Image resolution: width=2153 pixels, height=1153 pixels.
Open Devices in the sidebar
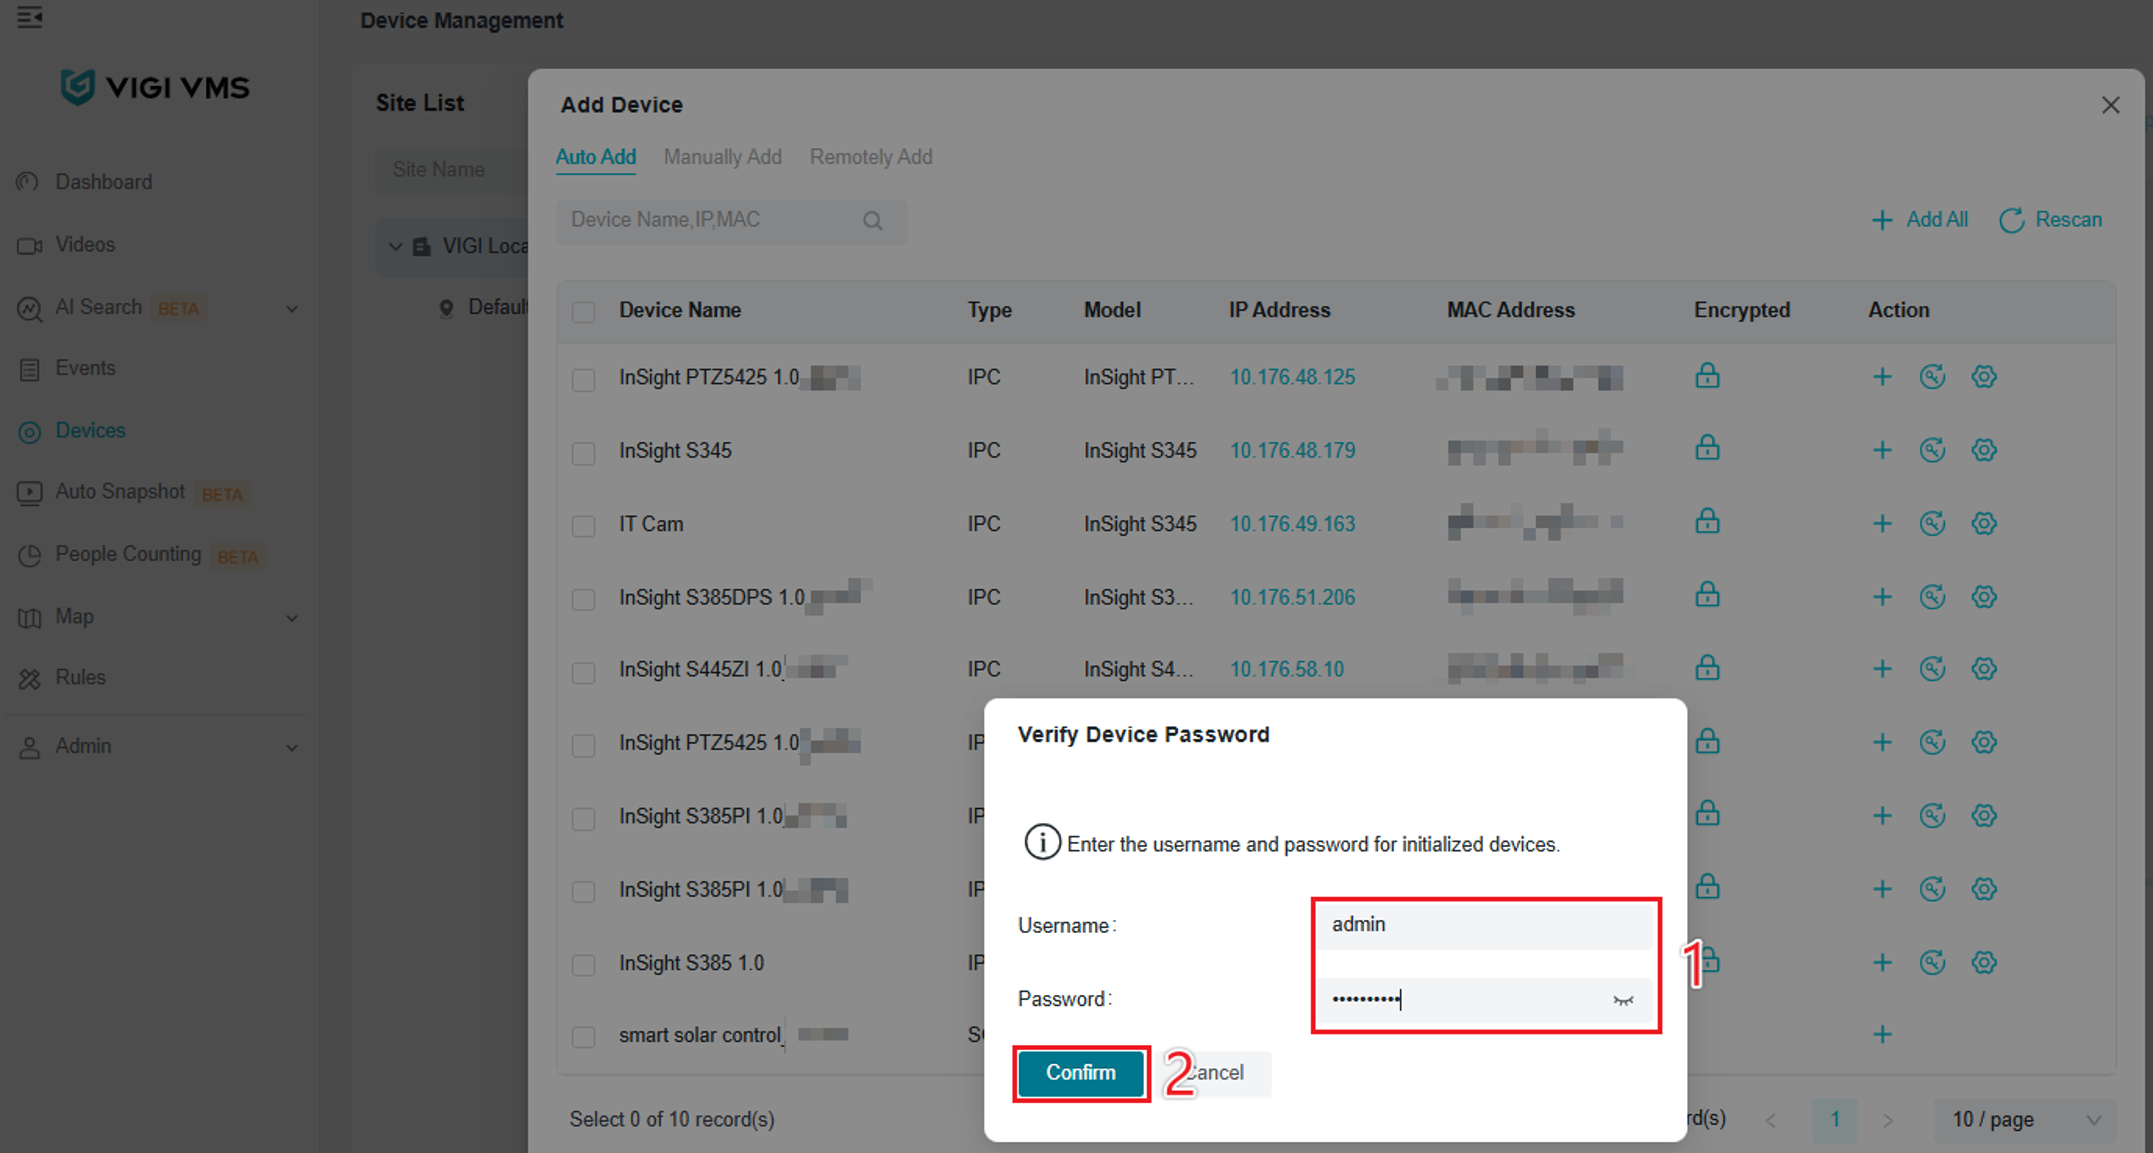(x=90, y=431)
